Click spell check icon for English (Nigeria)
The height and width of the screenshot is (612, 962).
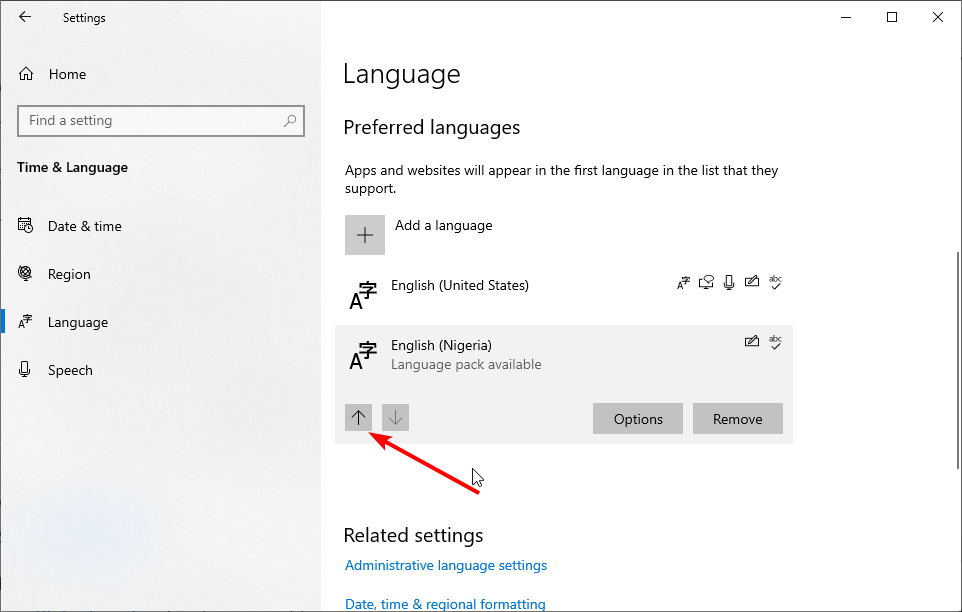[775, 342]
